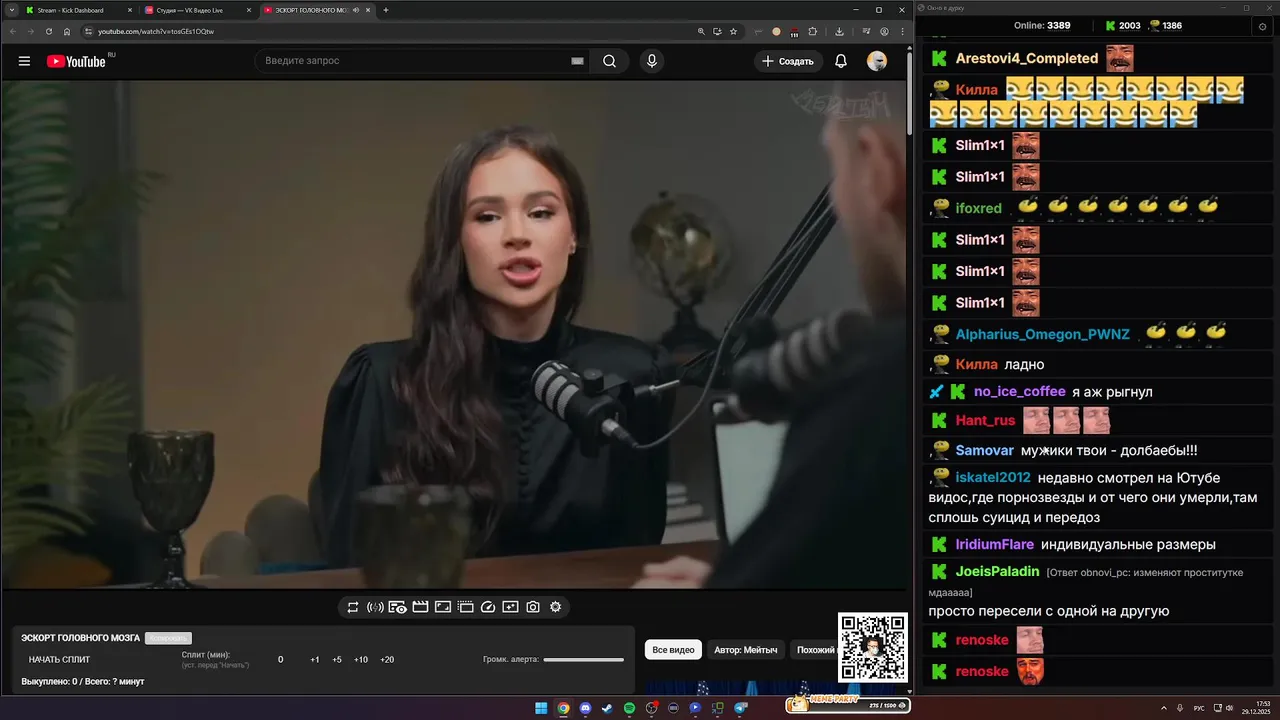Click username IridiumFlare in chat
This screenshot has height=720, width=1280.
pos(995,545)
